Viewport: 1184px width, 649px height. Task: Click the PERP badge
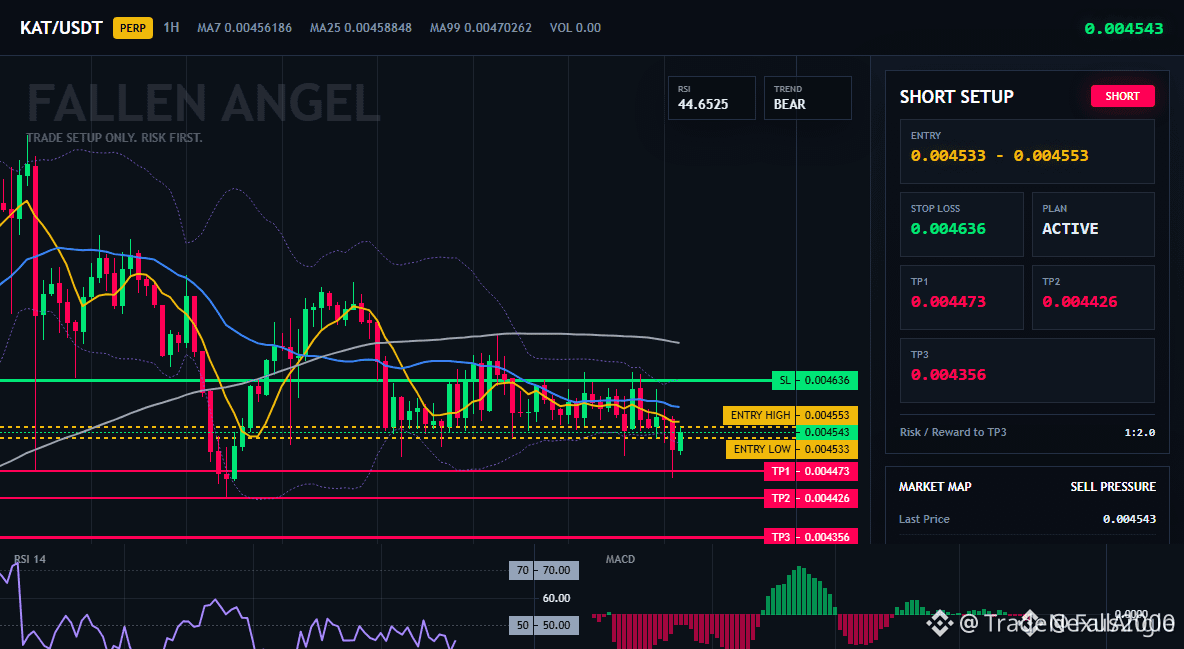point(133,28)
